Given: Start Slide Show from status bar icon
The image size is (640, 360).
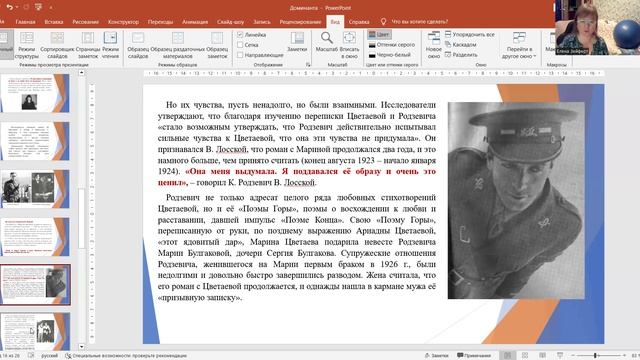Looking at the screenshot, I should (x=560, y=356).
